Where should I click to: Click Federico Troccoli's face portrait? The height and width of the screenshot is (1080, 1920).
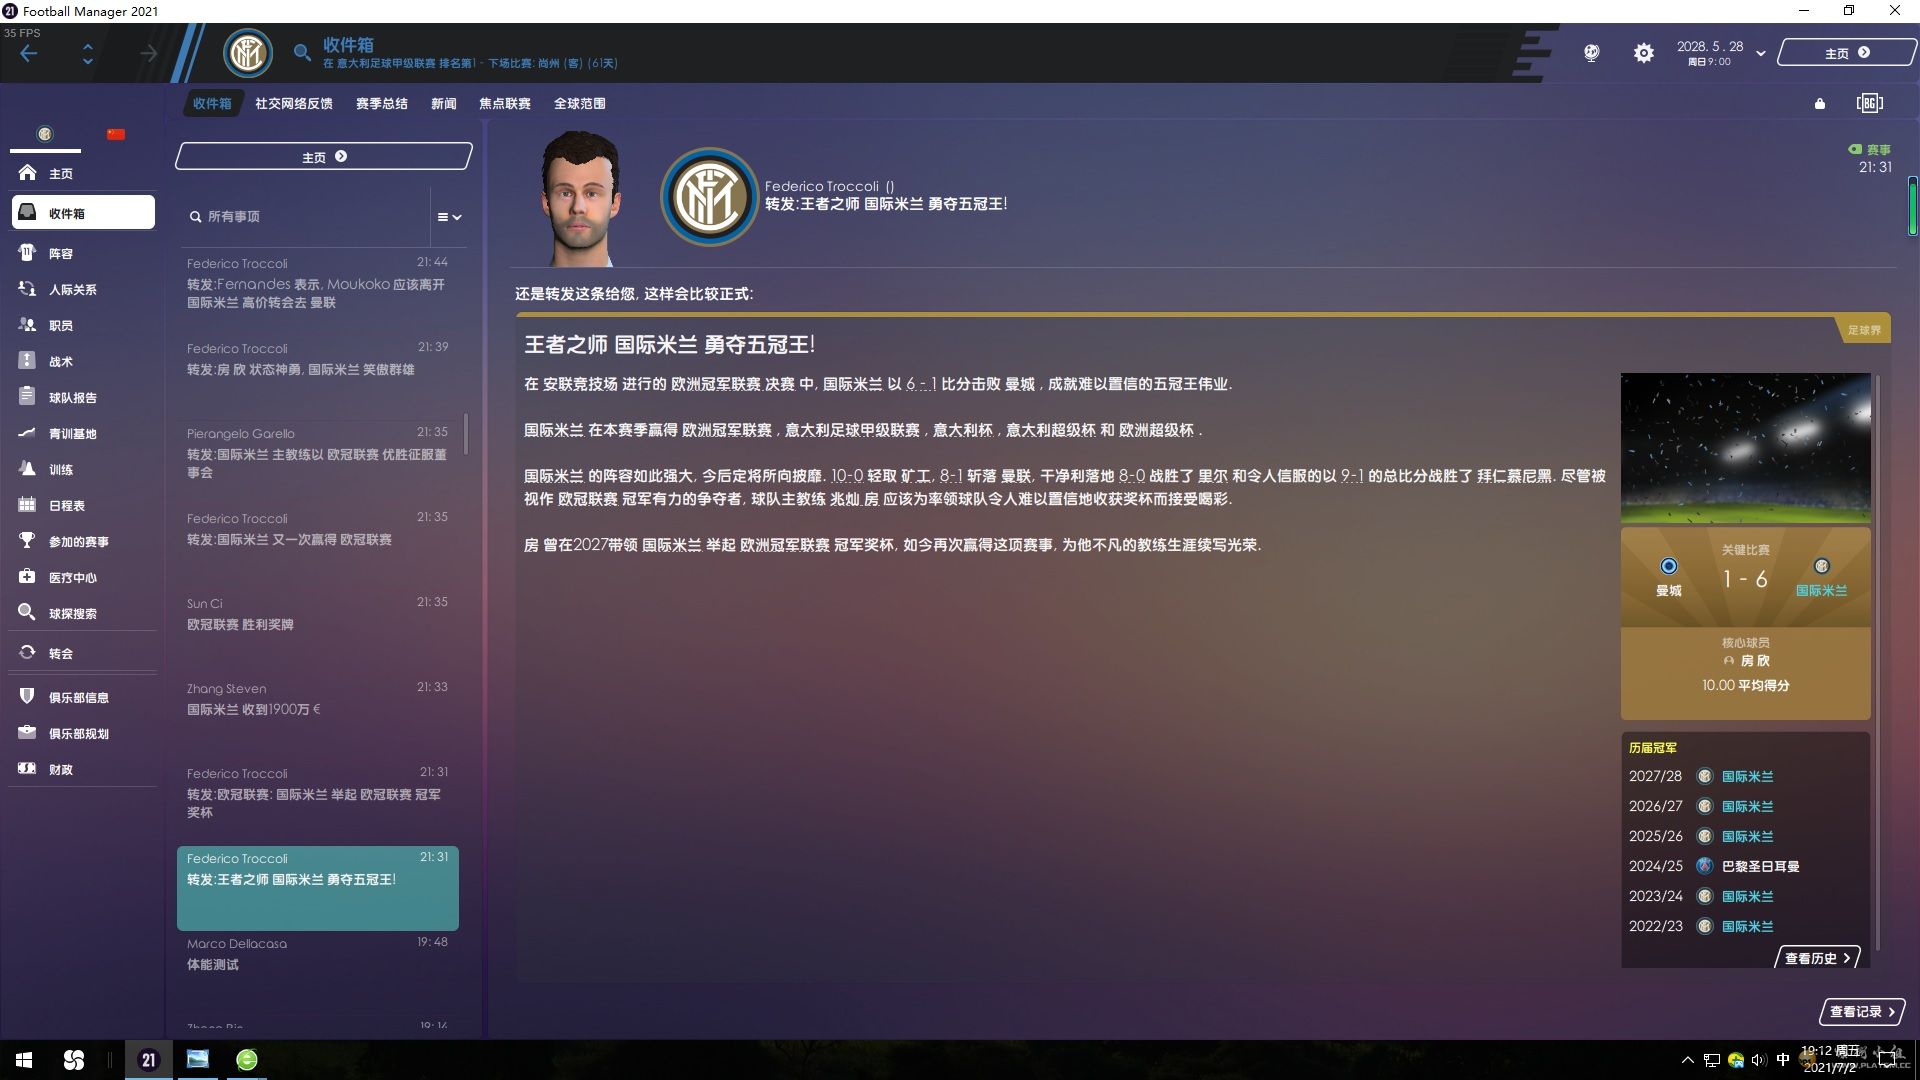[x=581, y=198]
